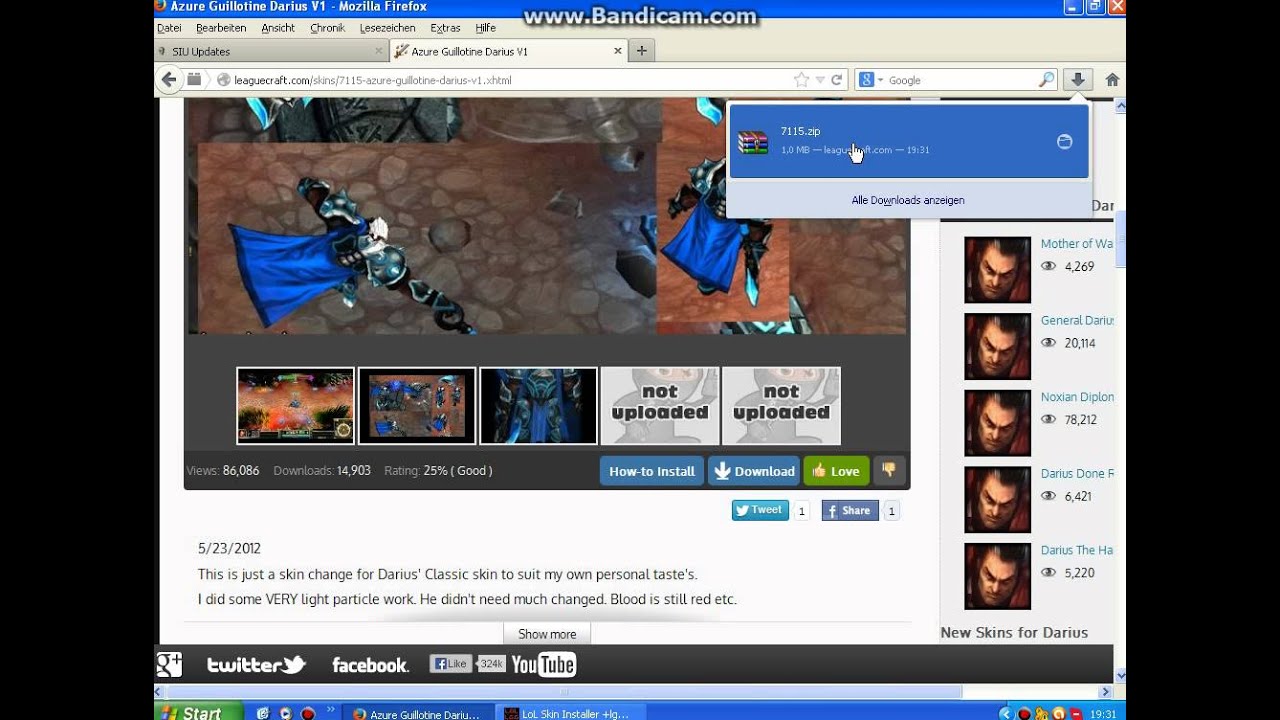Go back with the browser back arrow
The image size is (1280, 720).
(x=169, y=80)
